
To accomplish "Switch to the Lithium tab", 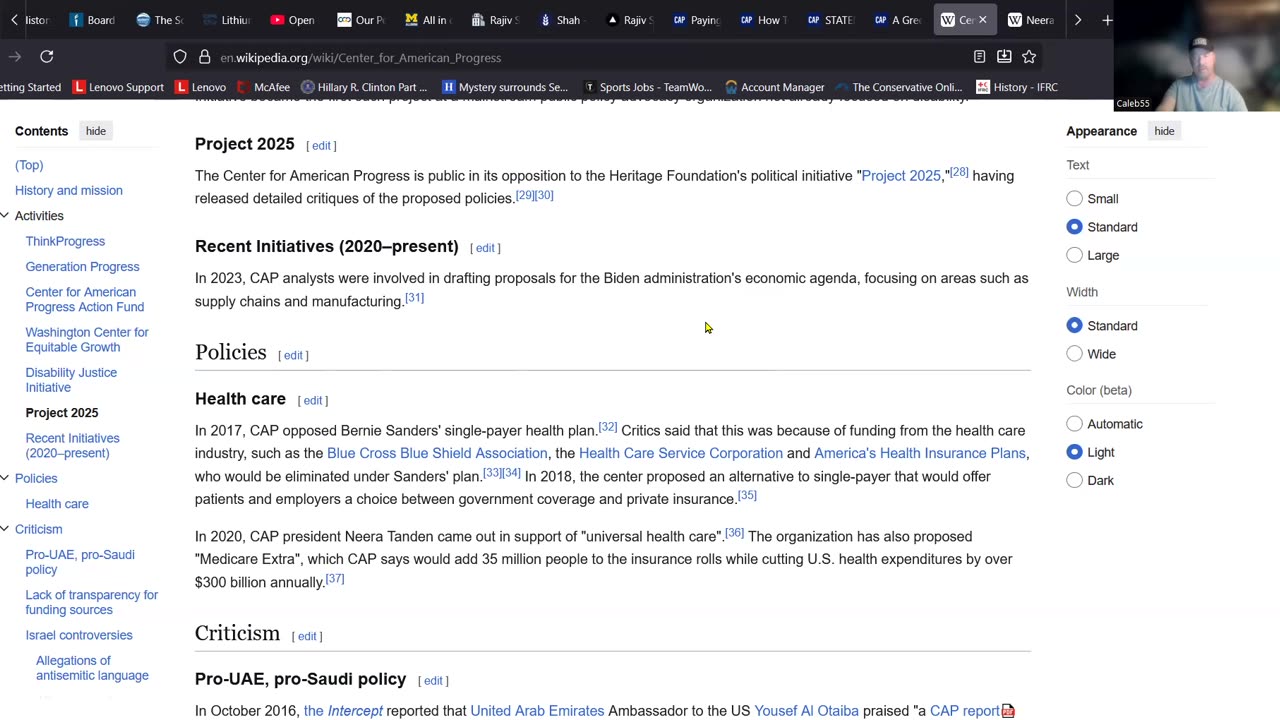I will click(227, 20).
